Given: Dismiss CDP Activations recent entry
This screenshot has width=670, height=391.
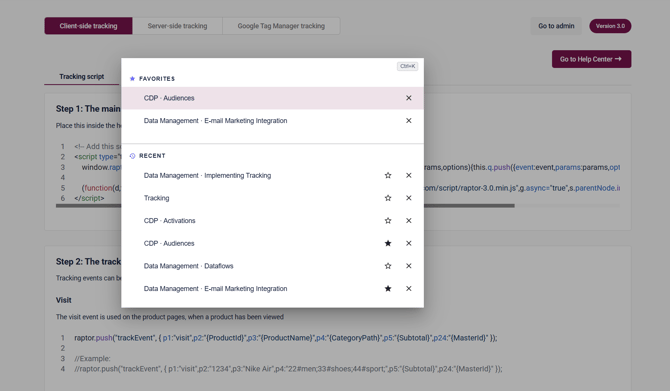Looking at the screenshot, I should [x=408, y=220].
